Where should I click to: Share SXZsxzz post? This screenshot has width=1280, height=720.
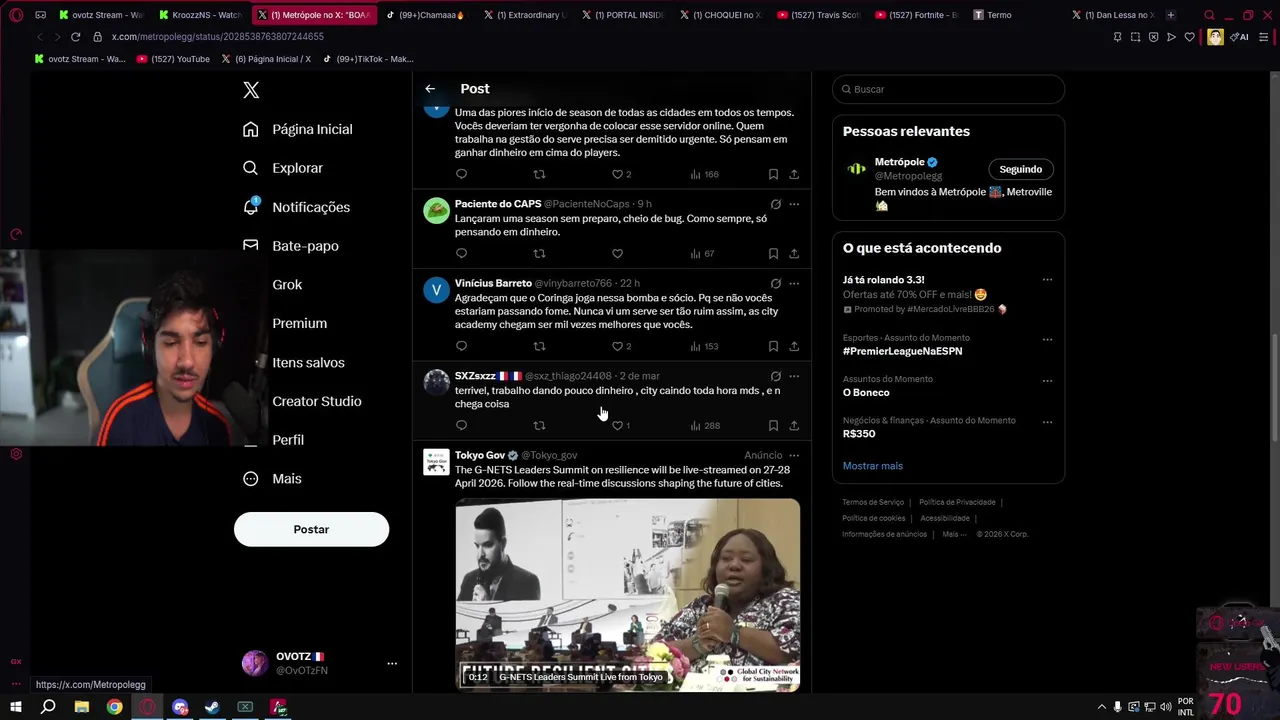[794, 425]
